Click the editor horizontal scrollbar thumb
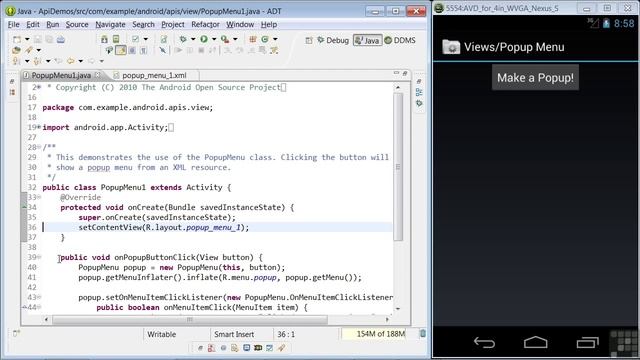 pyautogui.click(x=190, y=320)
